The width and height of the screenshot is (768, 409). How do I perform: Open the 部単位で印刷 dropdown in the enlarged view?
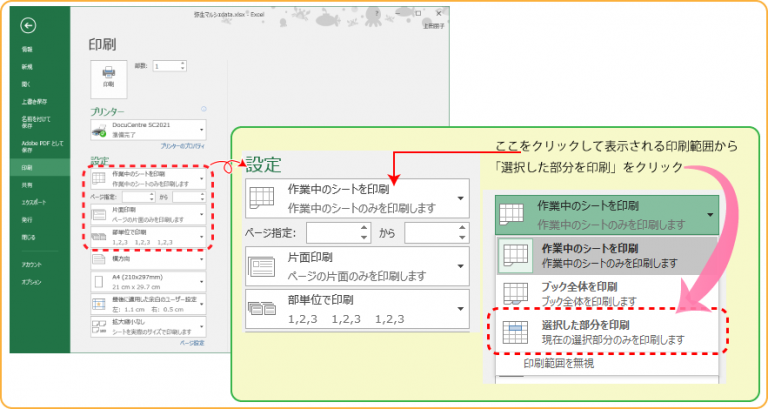point(460,309)
